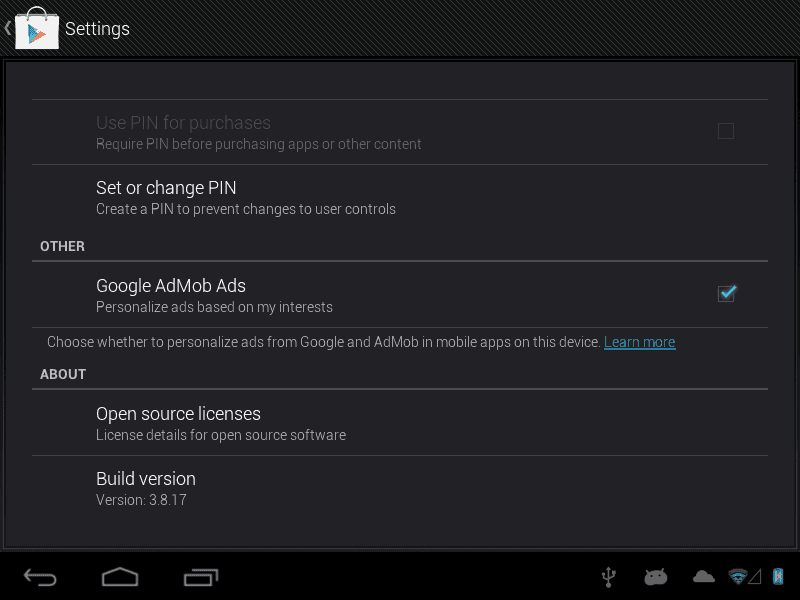The height and width of the screenshot is (600, 800).
Task: Tap the Use PIN for purchases row
Action: [400, 132]
